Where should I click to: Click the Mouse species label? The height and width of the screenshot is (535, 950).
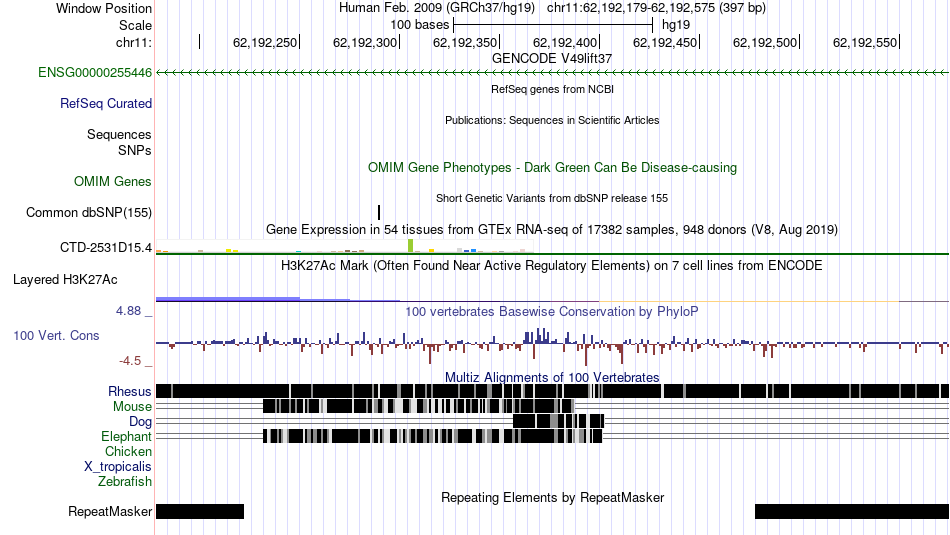click(132, 407)
